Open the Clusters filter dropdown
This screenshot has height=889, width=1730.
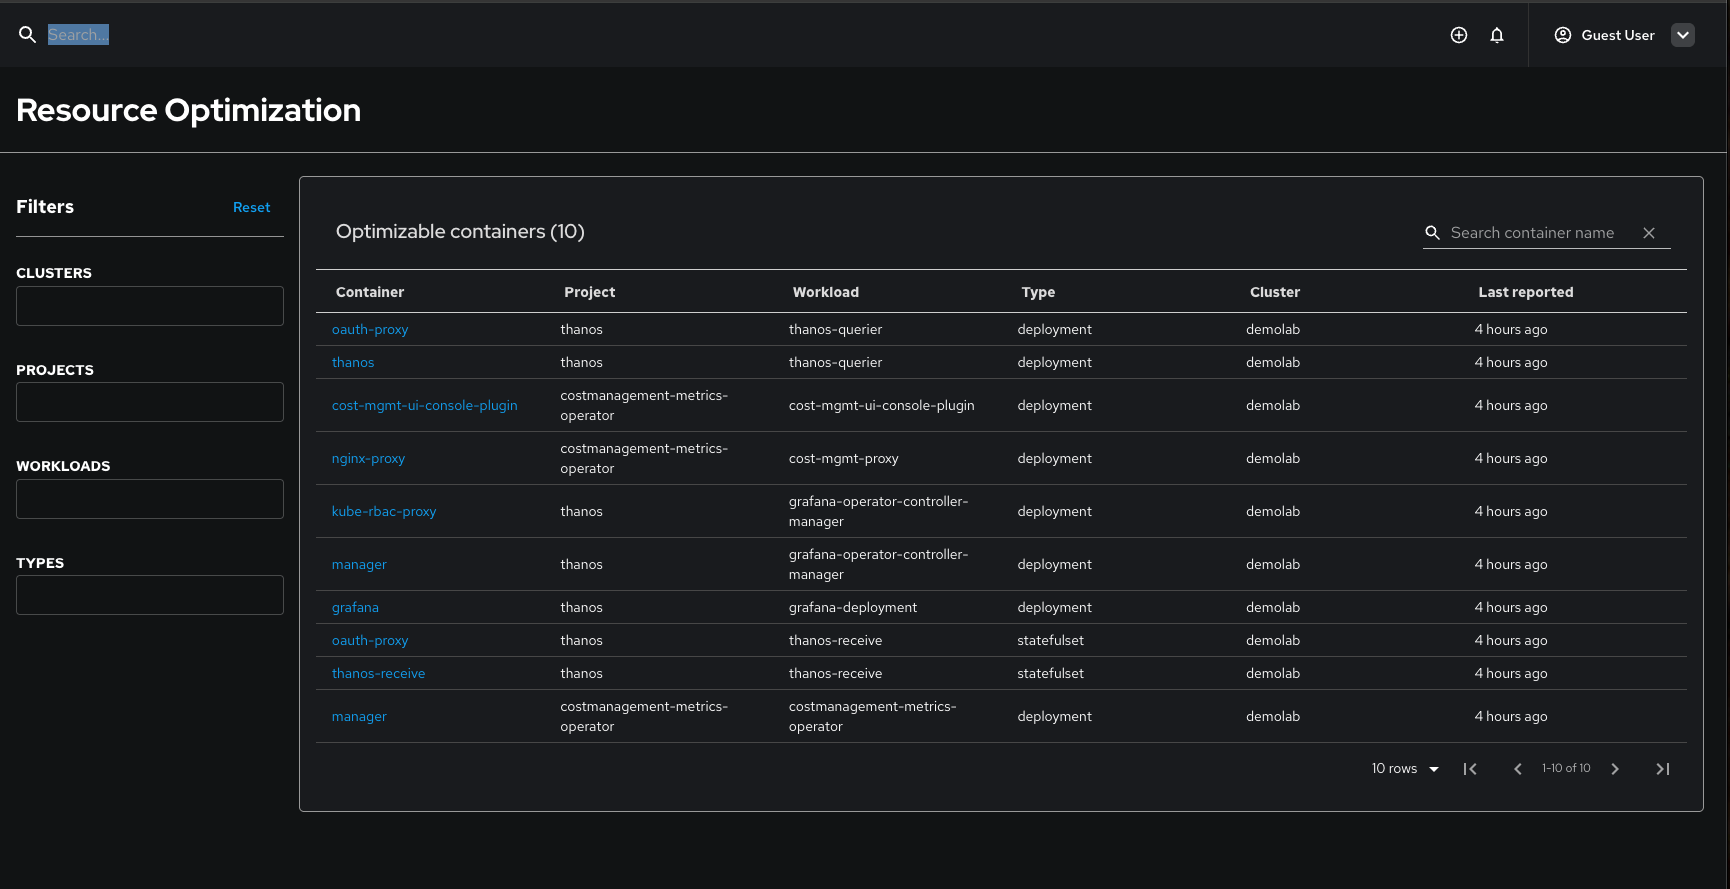pyautogui.click(x=150, y=306)
